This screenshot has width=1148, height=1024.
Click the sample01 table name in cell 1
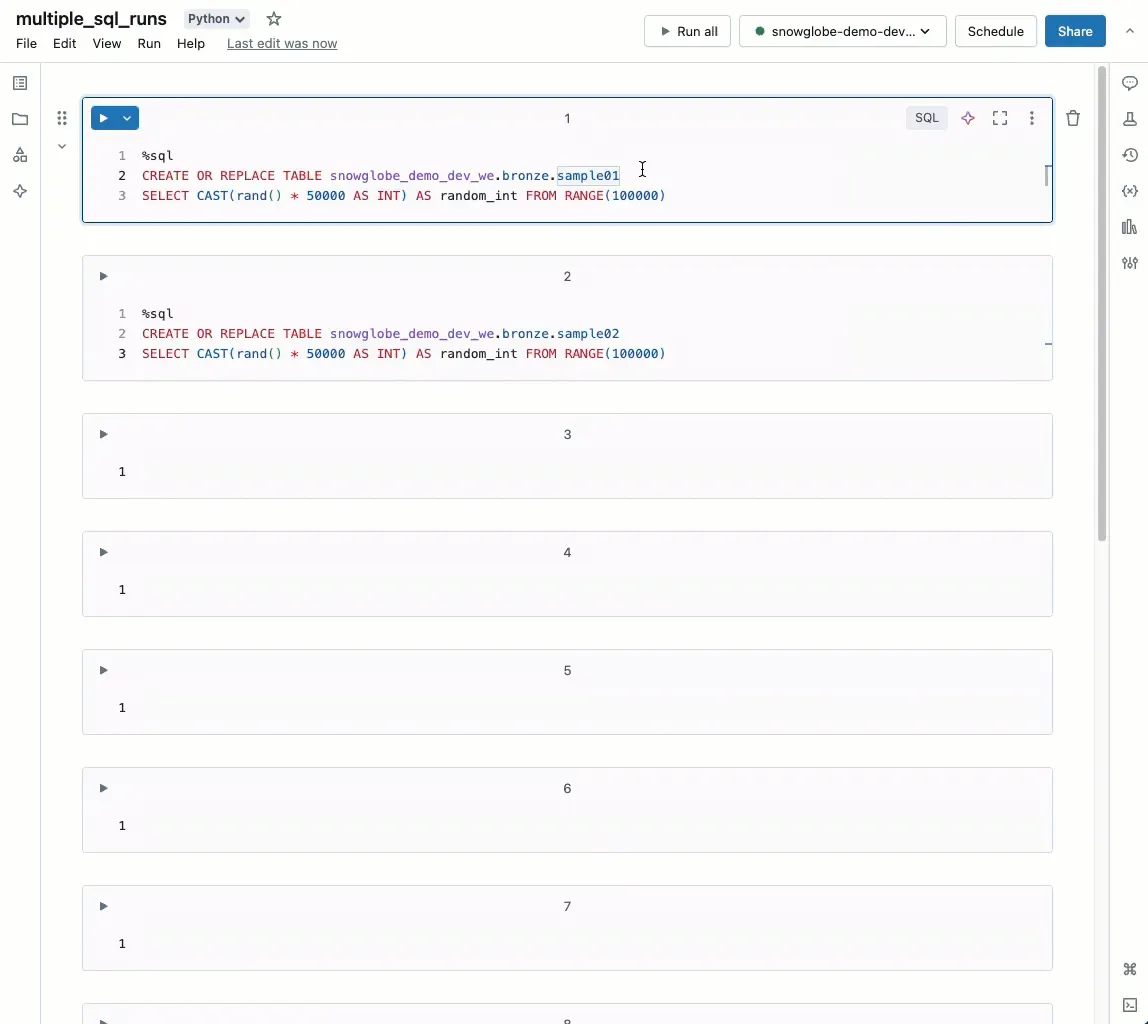(588, 176)
